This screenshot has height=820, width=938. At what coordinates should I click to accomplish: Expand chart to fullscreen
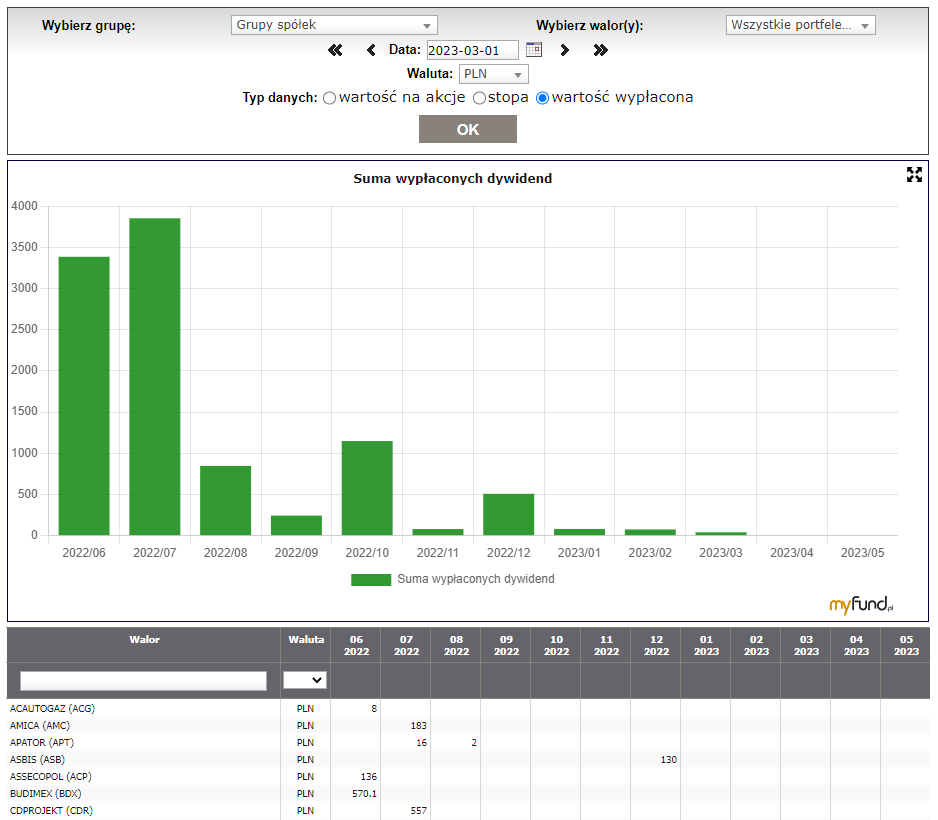tap(914, 175)
